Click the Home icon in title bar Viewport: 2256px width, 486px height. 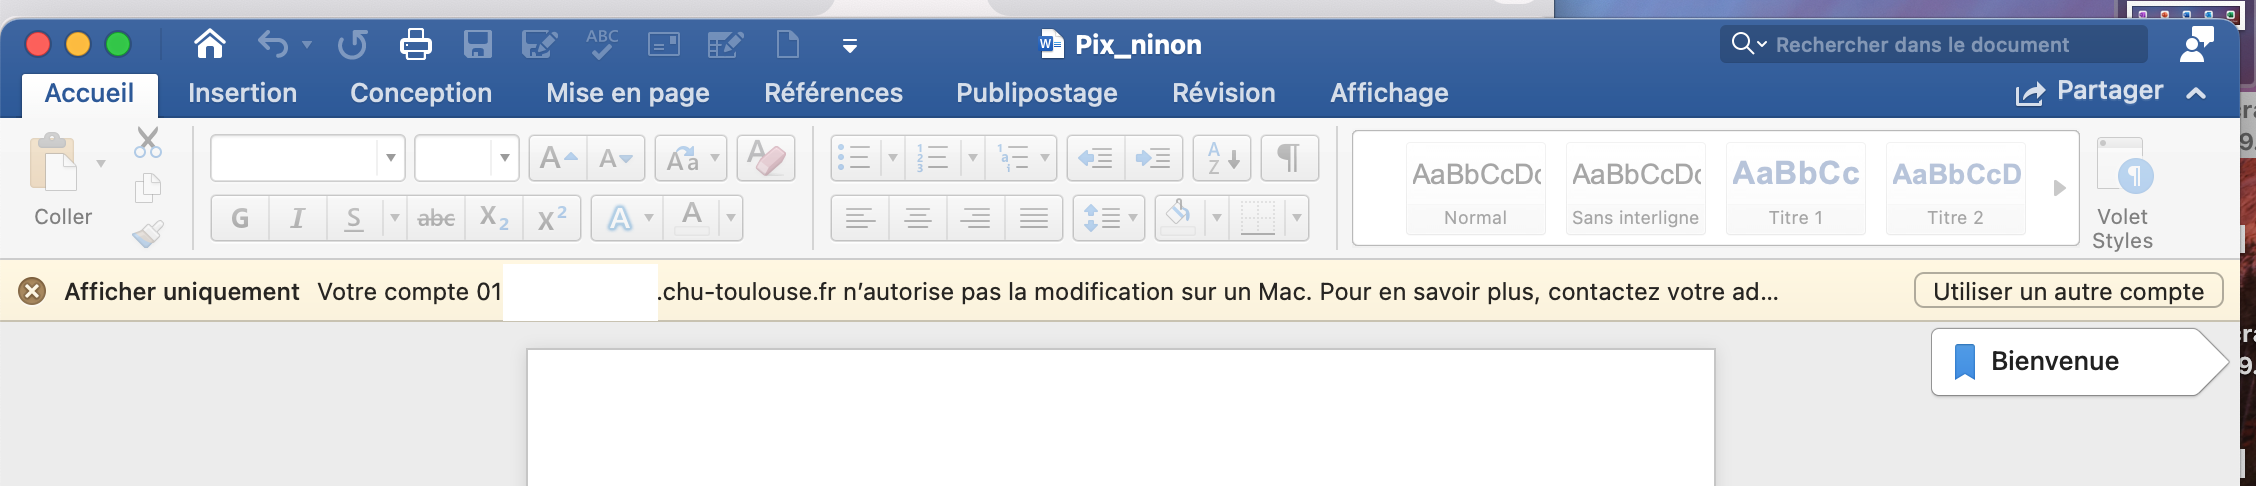pyautogui.click(x=210, y=44)
